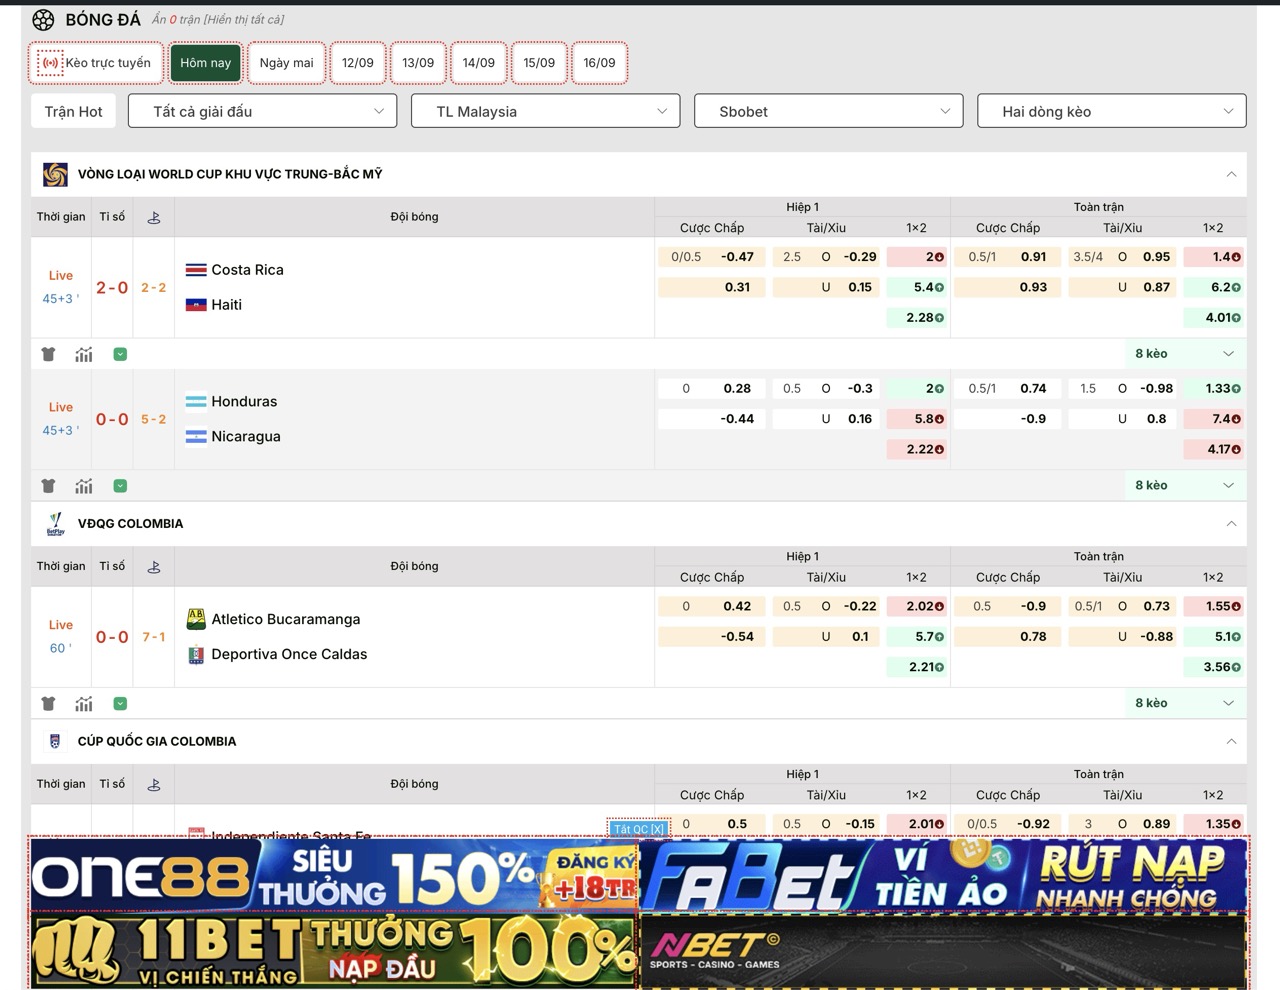This screenshot has height=990, width=1280.
Task: Click the CONCACAF World Cup qualifier league logo
Action: tap(55, 174)
